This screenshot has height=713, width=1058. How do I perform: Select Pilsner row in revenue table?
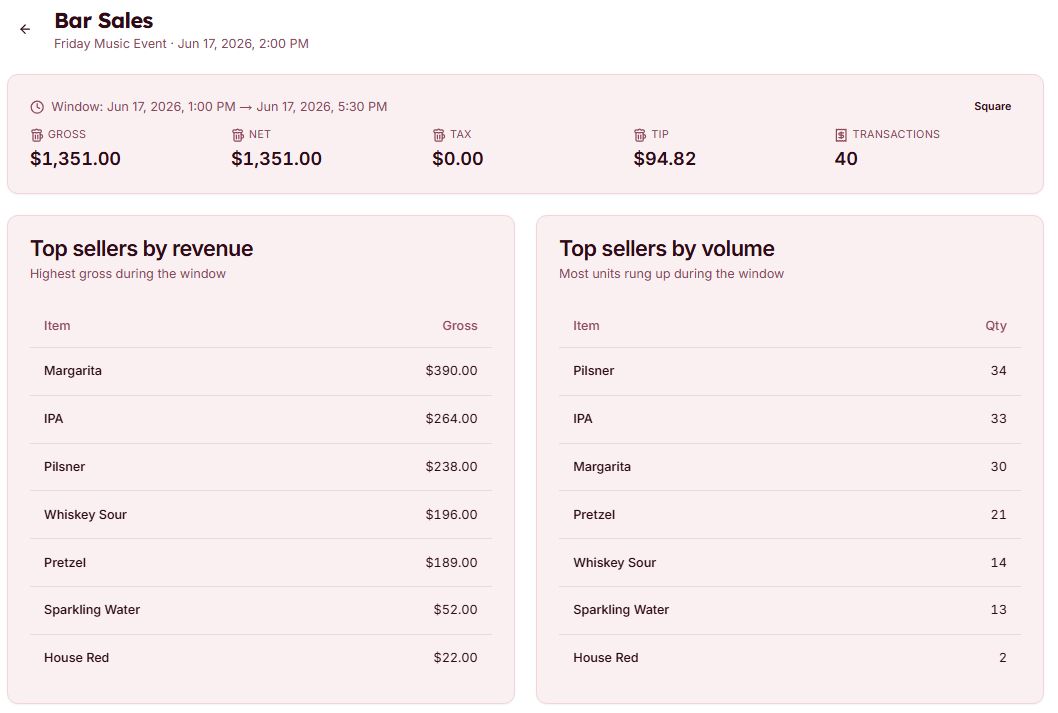(x=260, y=467)
